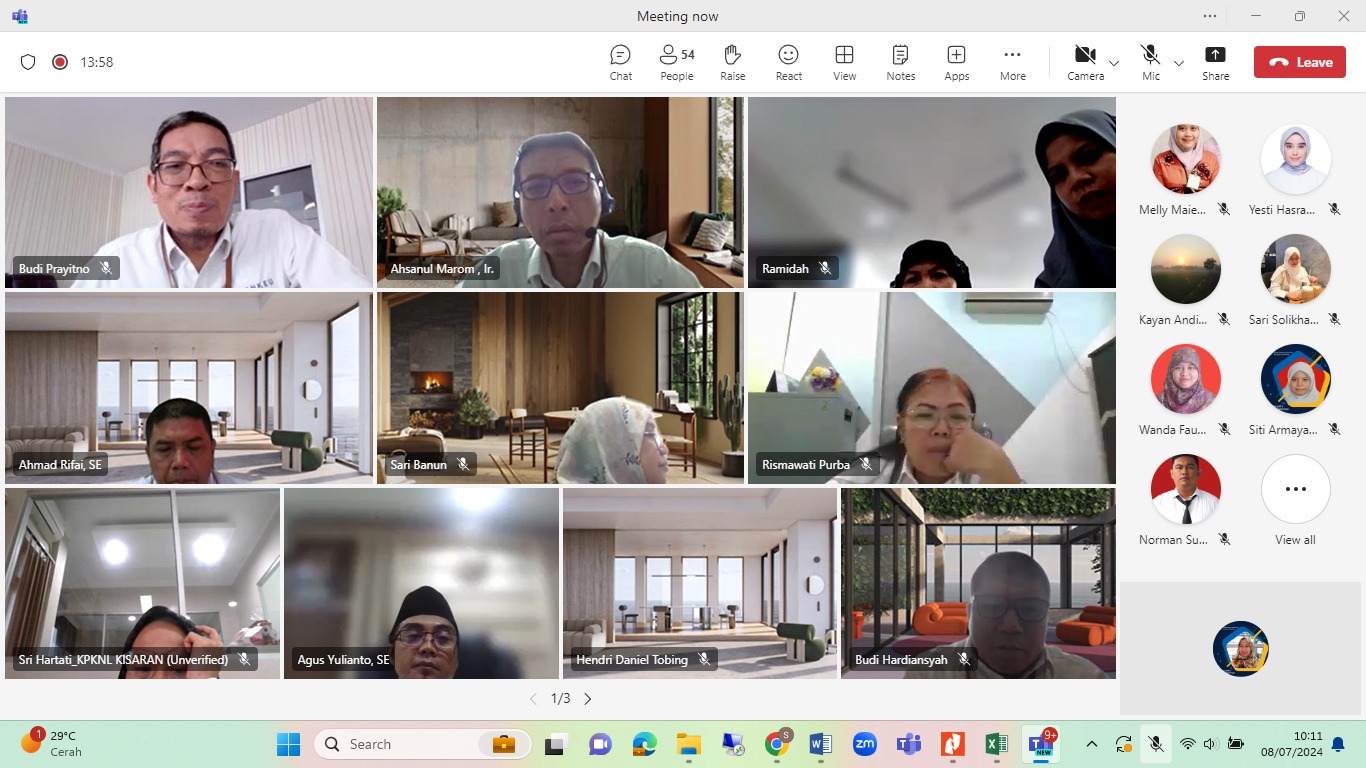The image size is (1366, 768).
Task: Open the React emoji menu
Action: tap(788, 62)
